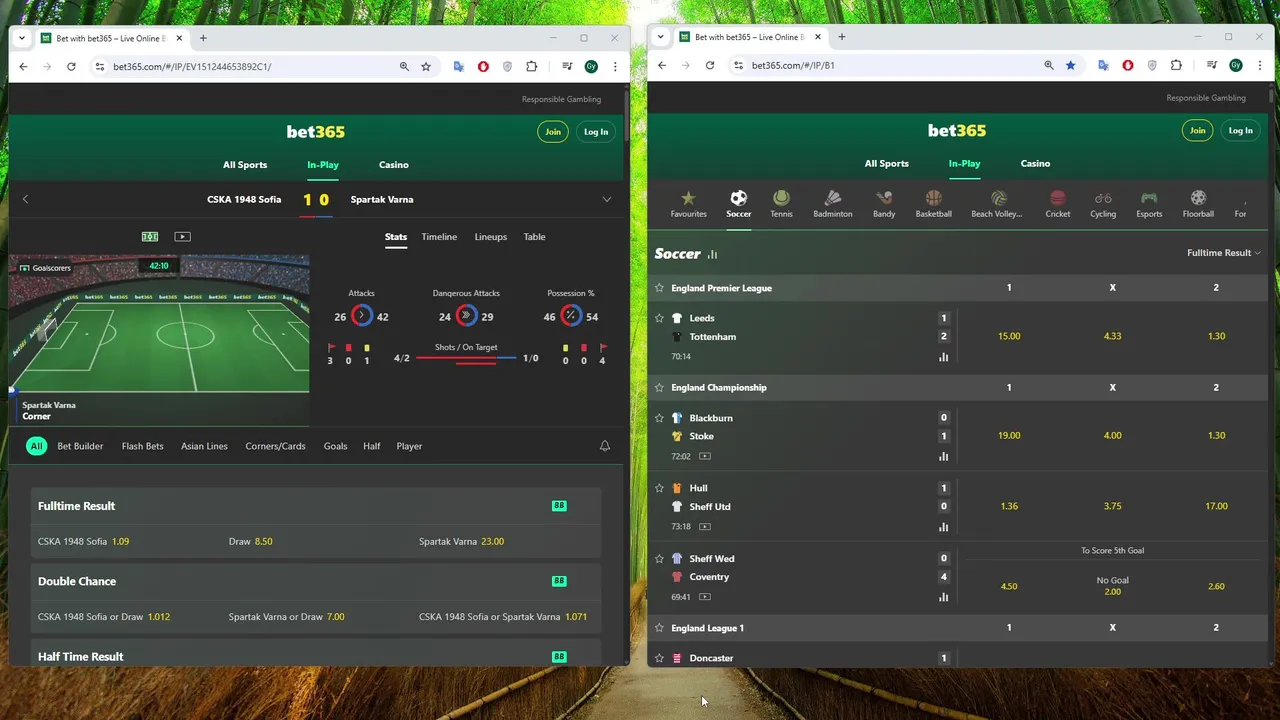Favourite Sheff Wed v Coventry match star
The width and height of the screenshot is (1280, 720).
pos(659,559)
